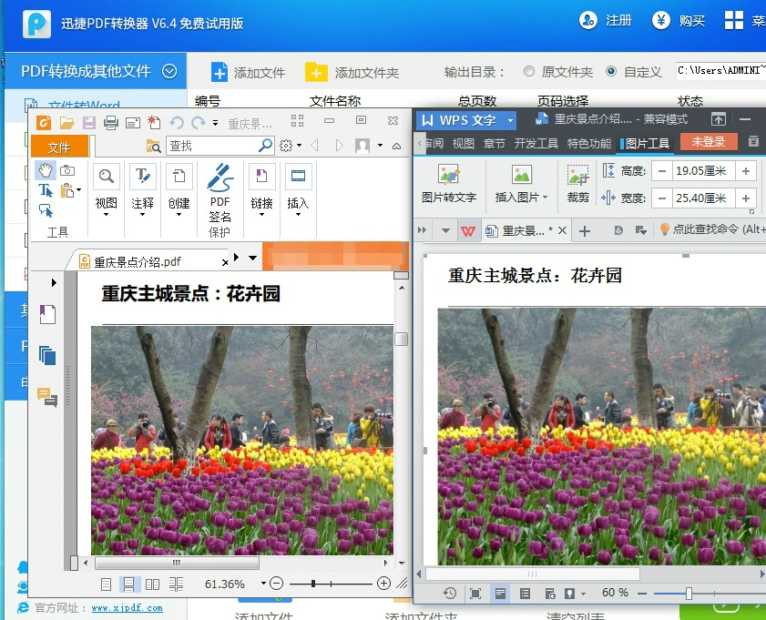766x620 pixels.
Task: Adjust the WPS zoom slider handle
Action: click(x=688, y=593)
